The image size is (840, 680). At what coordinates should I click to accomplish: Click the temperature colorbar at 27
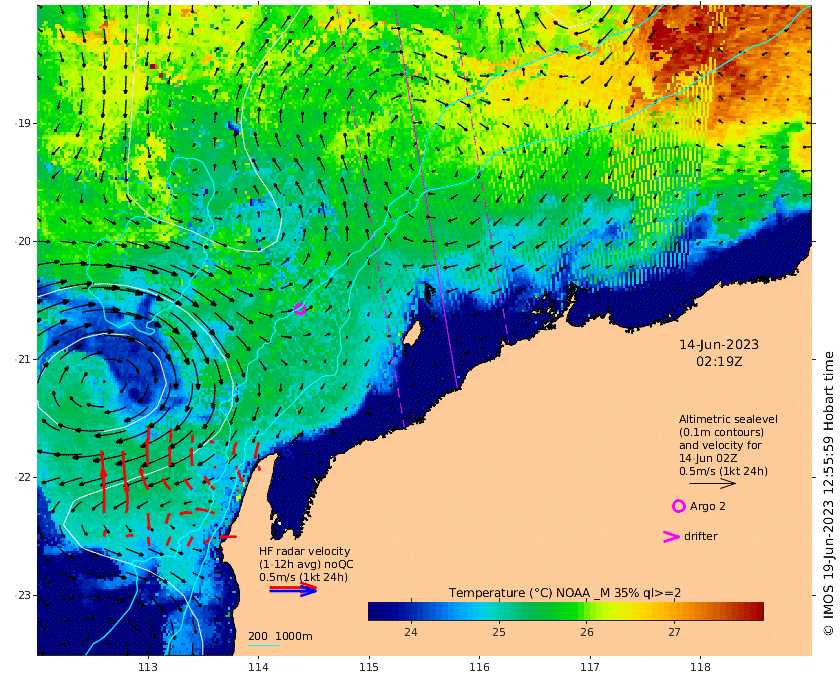coord(674,611)
